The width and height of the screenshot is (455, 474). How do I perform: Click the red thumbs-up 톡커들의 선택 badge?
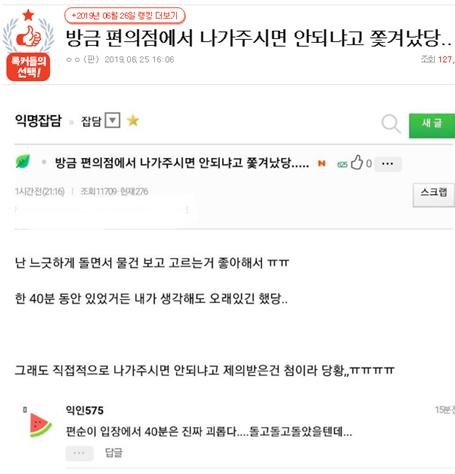tap(28, 45)
